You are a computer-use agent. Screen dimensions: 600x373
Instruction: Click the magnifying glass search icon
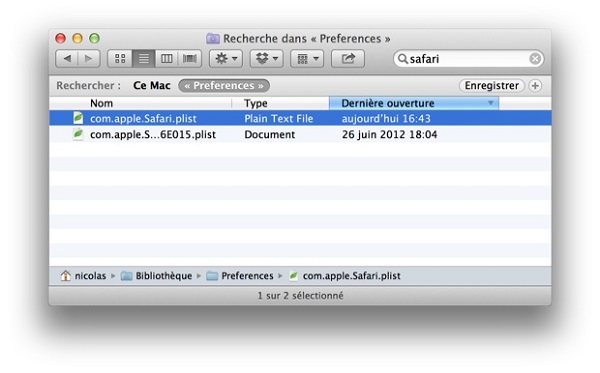[403, 59]
